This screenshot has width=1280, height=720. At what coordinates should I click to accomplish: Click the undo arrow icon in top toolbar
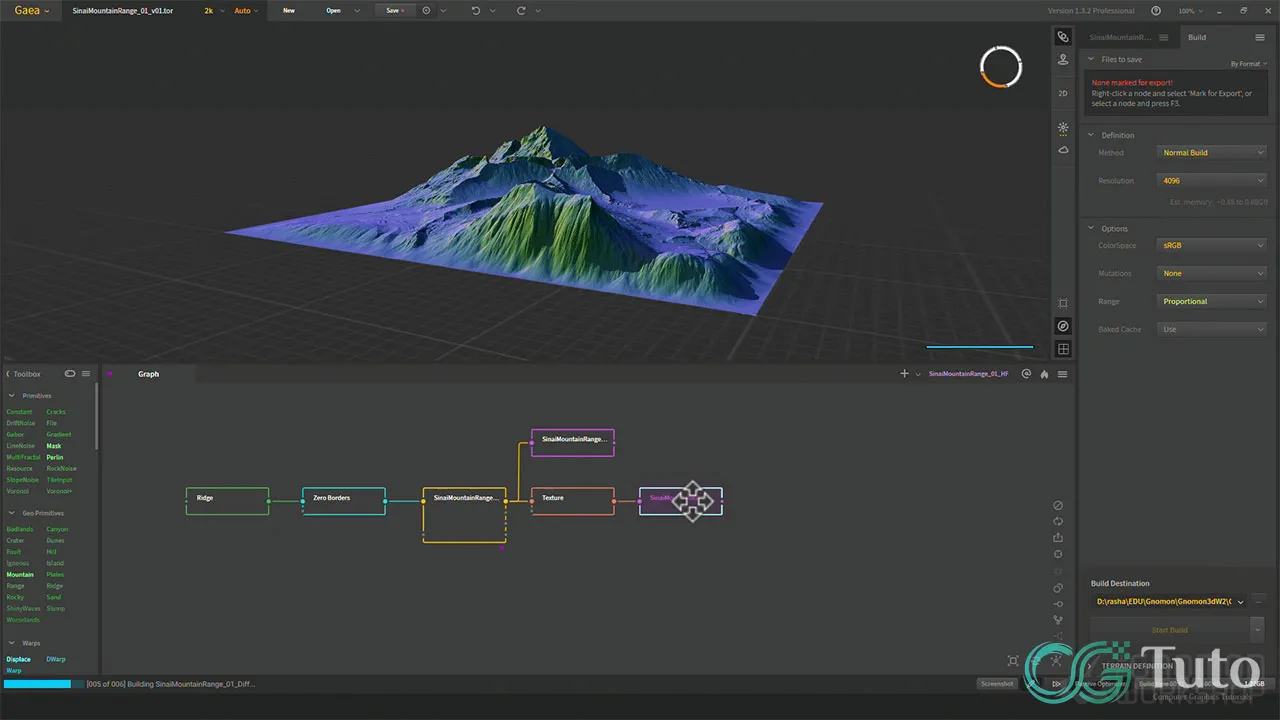pyautogui.click(x=476, y=10)
